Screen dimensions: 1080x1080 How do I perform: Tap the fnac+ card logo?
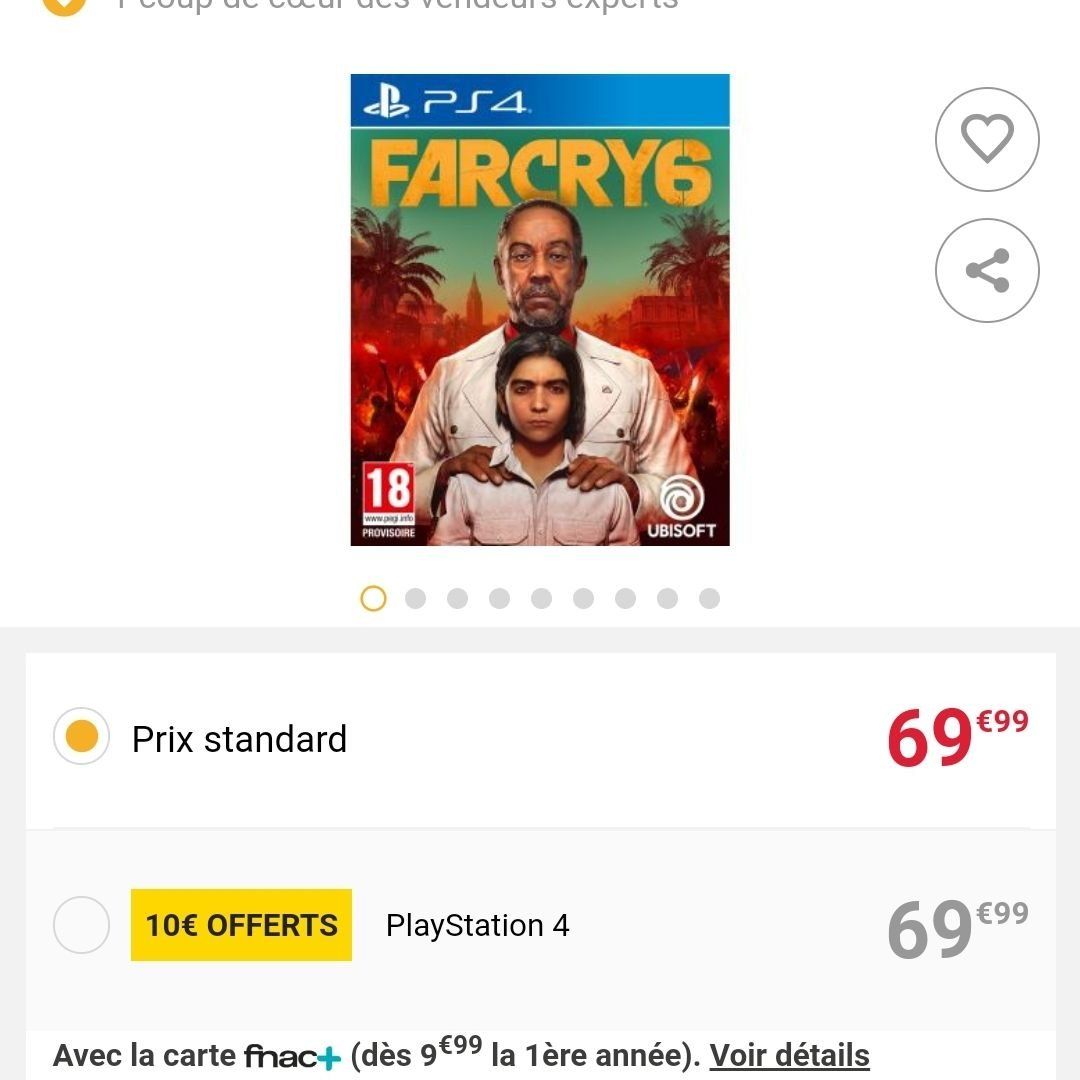pyautogui.click(x=292, y=1056)
